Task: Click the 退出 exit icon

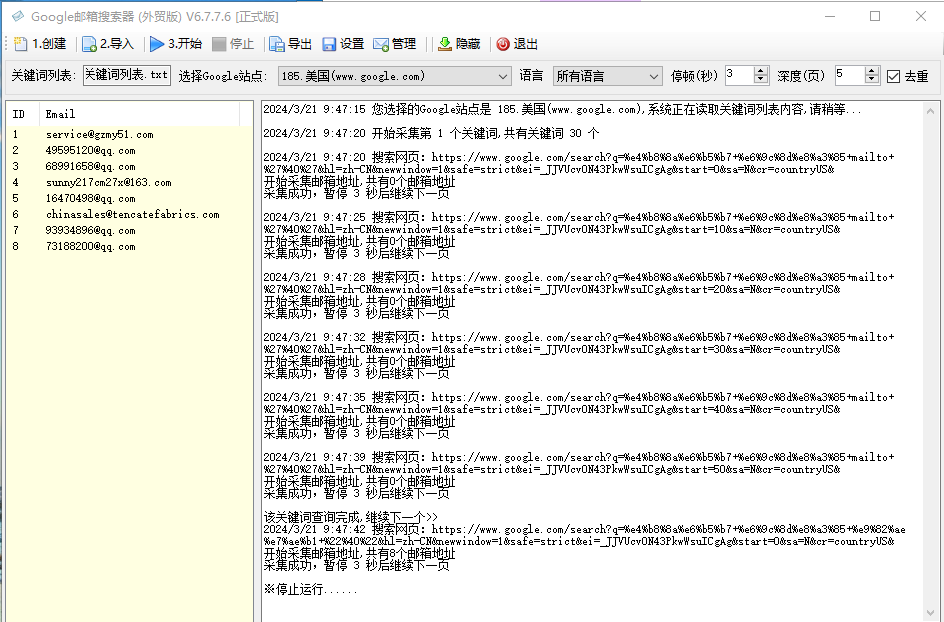Action: pyautogui.click(x=503, y=44)
